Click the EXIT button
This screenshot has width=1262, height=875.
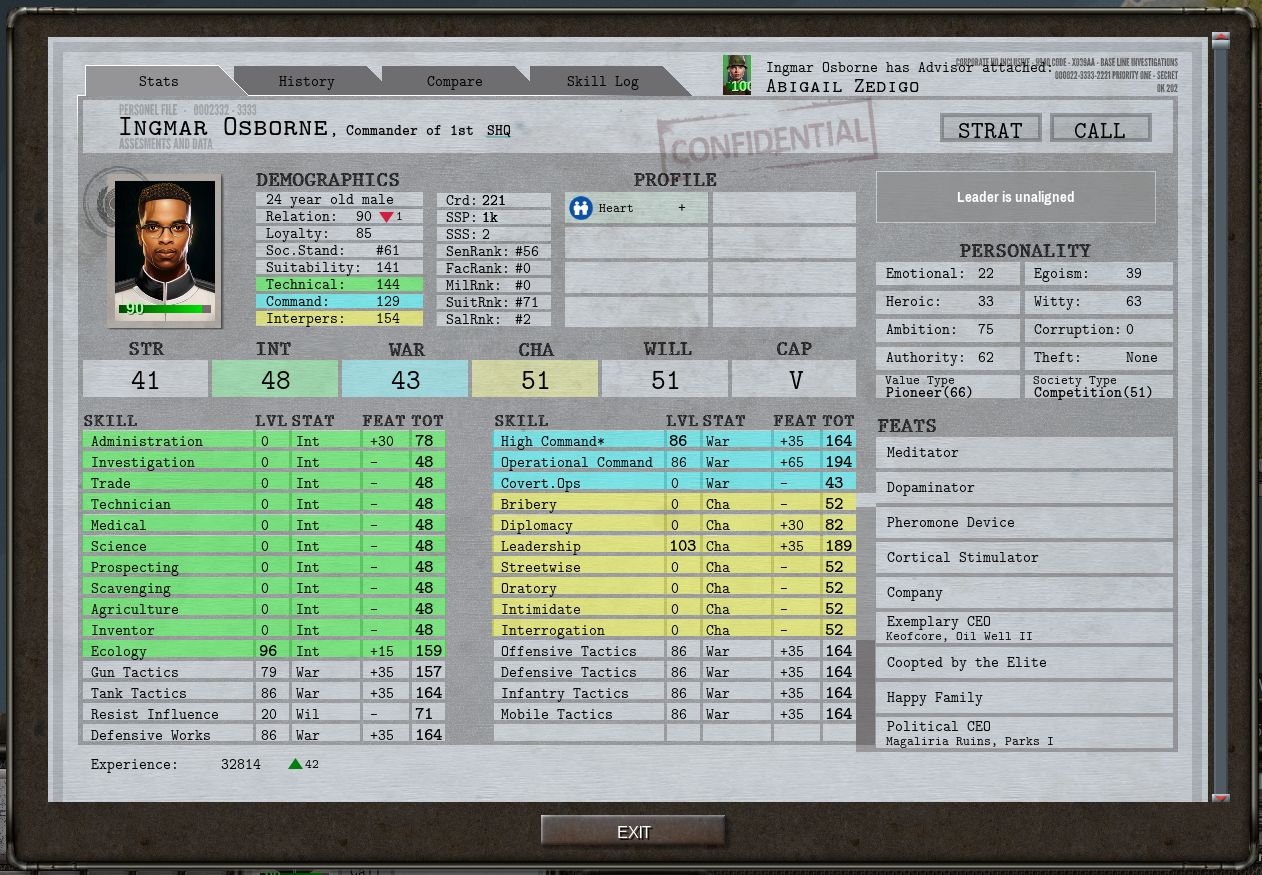click(633, 832)
